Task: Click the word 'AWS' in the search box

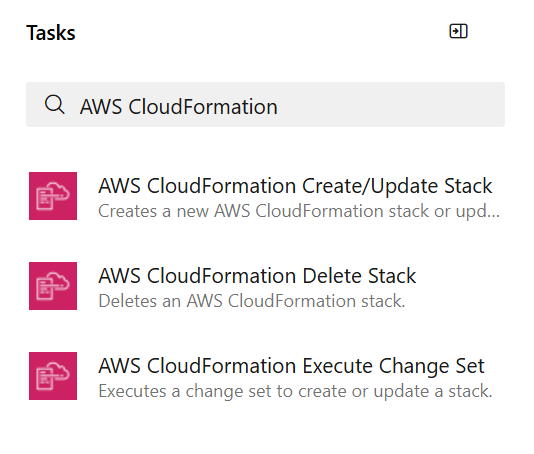Action: [x=101, y=106]
